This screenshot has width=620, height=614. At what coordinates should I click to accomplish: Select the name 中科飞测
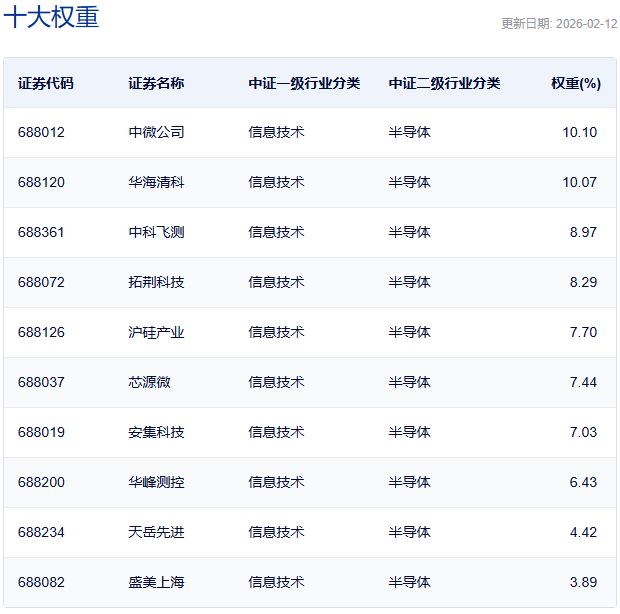point(156,232)
